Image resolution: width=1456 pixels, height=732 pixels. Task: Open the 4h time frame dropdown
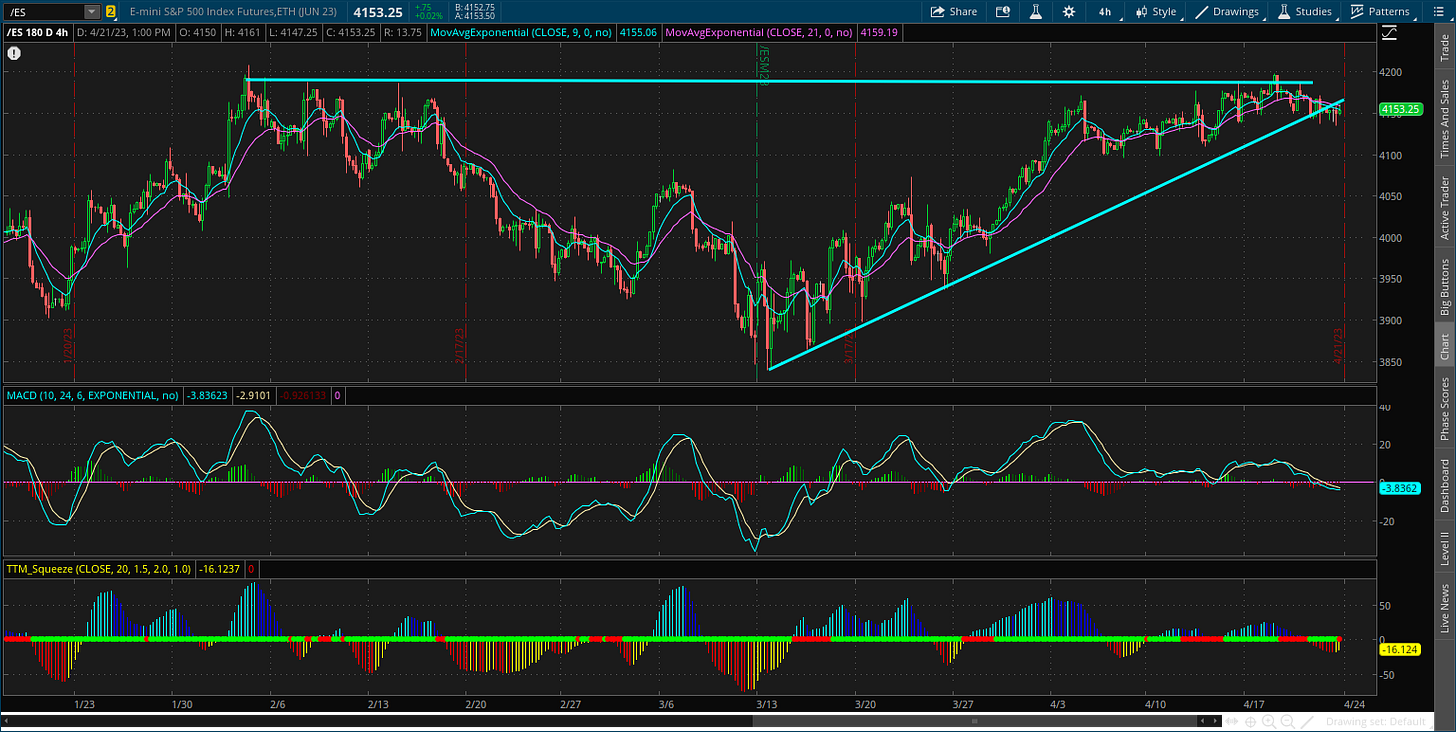click(x=1104, y=12)
